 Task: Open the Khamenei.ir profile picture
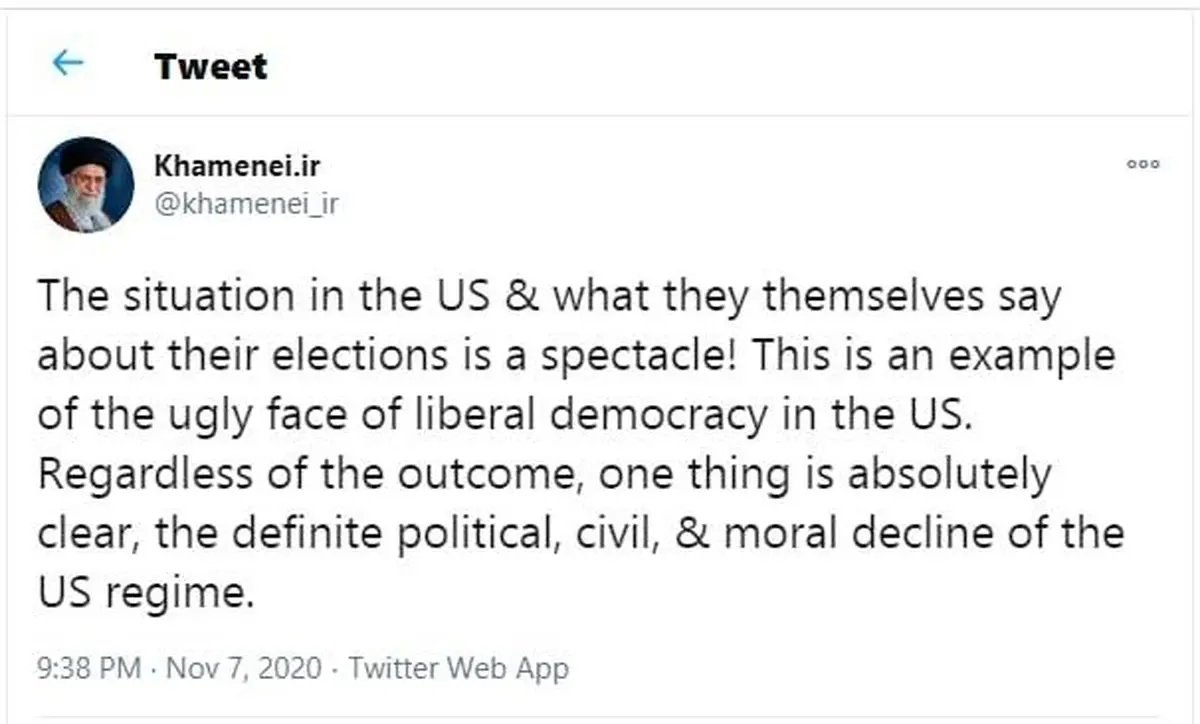[86, 184]
